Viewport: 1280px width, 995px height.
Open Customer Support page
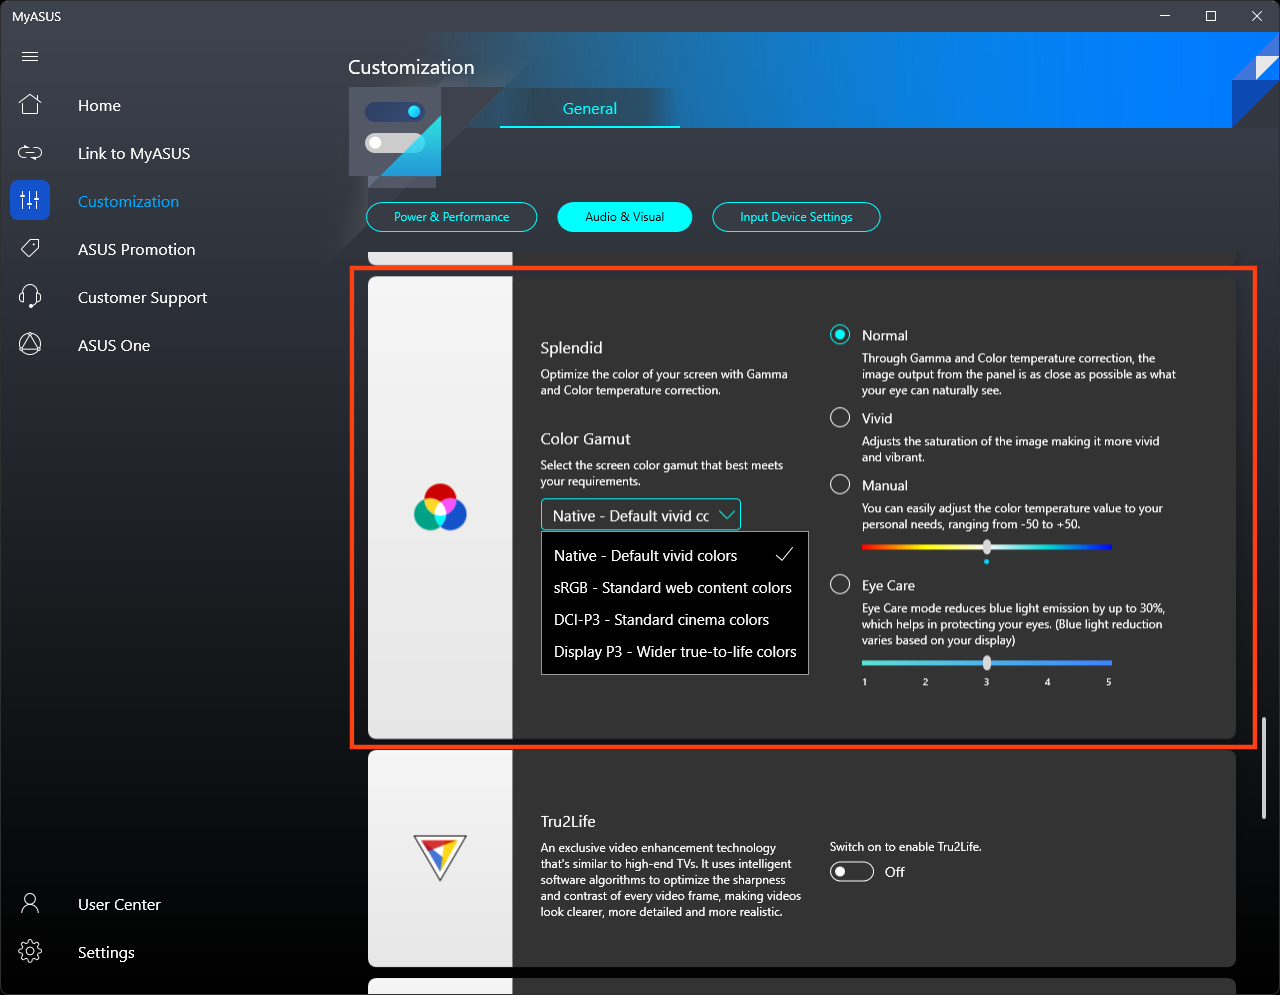click(143, 297)
